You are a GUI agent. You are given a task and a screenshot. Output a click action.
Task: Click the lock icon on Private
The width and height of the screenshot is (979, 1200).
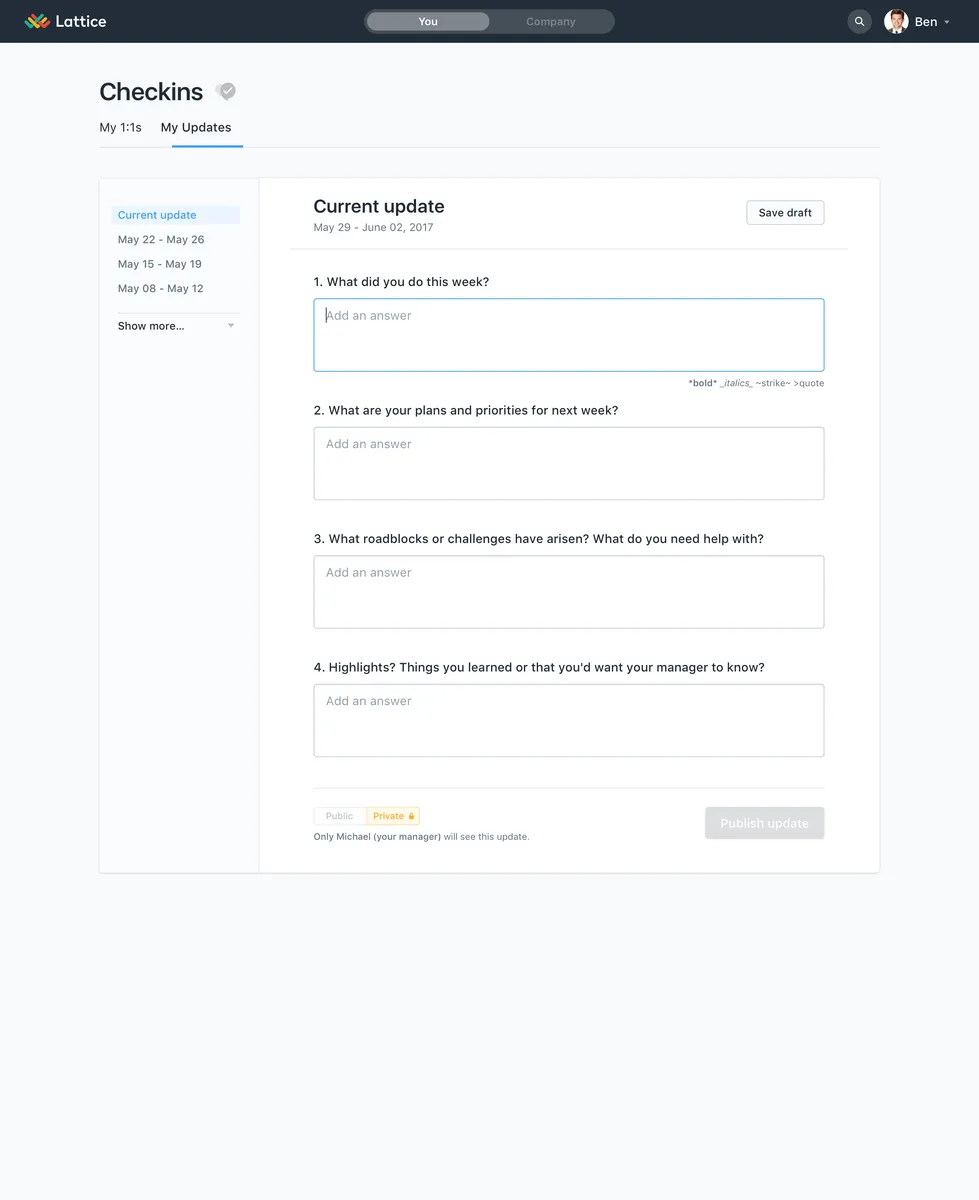(411, 816)
